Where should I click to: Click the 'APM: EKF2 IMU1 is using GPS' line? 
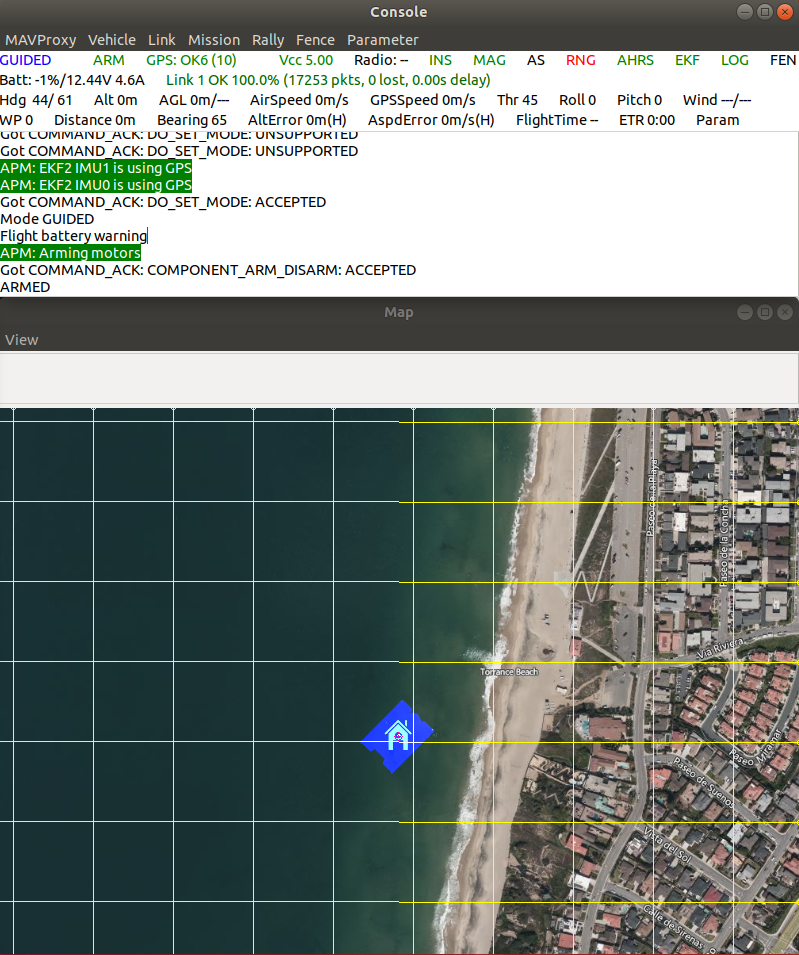(x=96, y=168)
